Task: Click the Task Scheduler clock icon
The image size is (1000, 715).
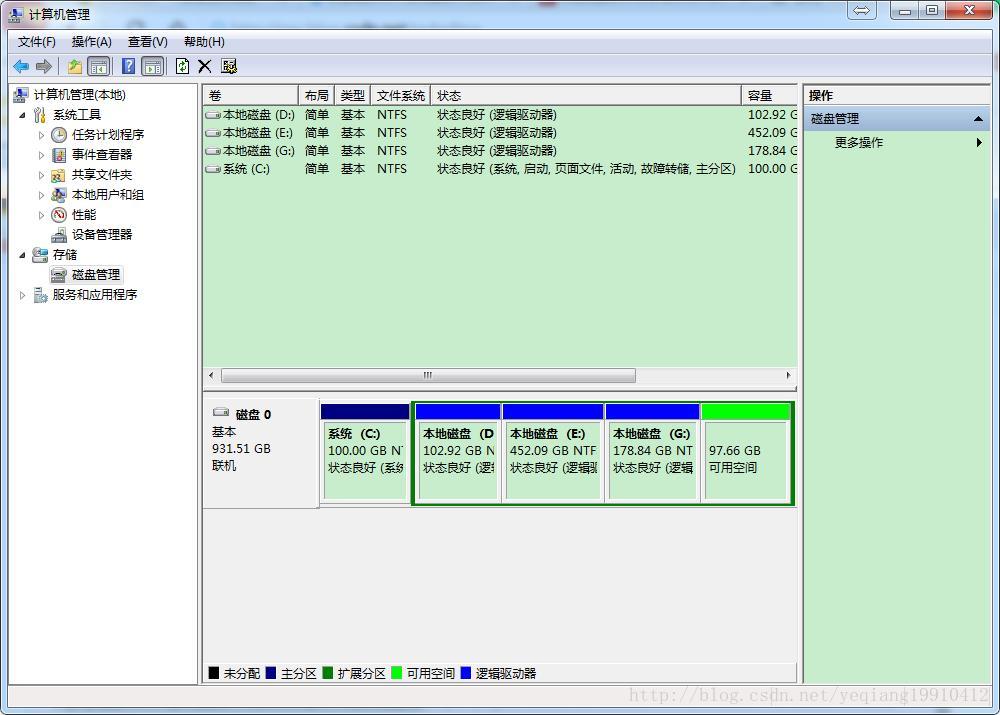Action: tap(59, 135)
